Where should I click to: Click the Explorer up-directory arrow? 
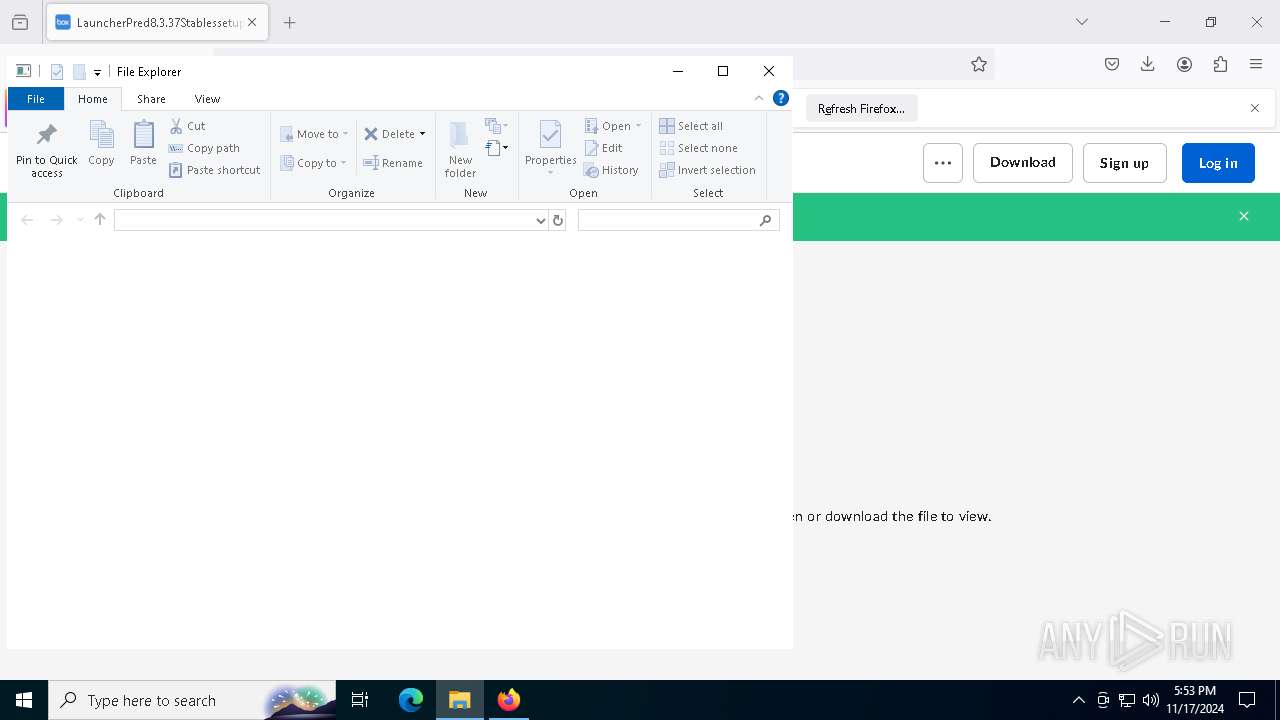(x=100, y=220)
